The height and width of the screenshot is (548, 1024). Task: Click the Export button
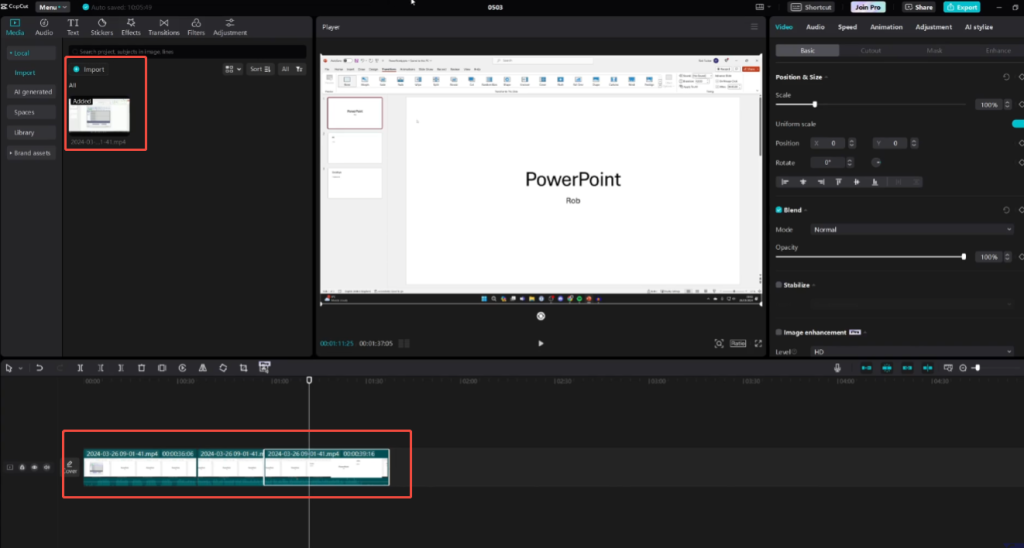pyautogui.click(x=961, y=7)
